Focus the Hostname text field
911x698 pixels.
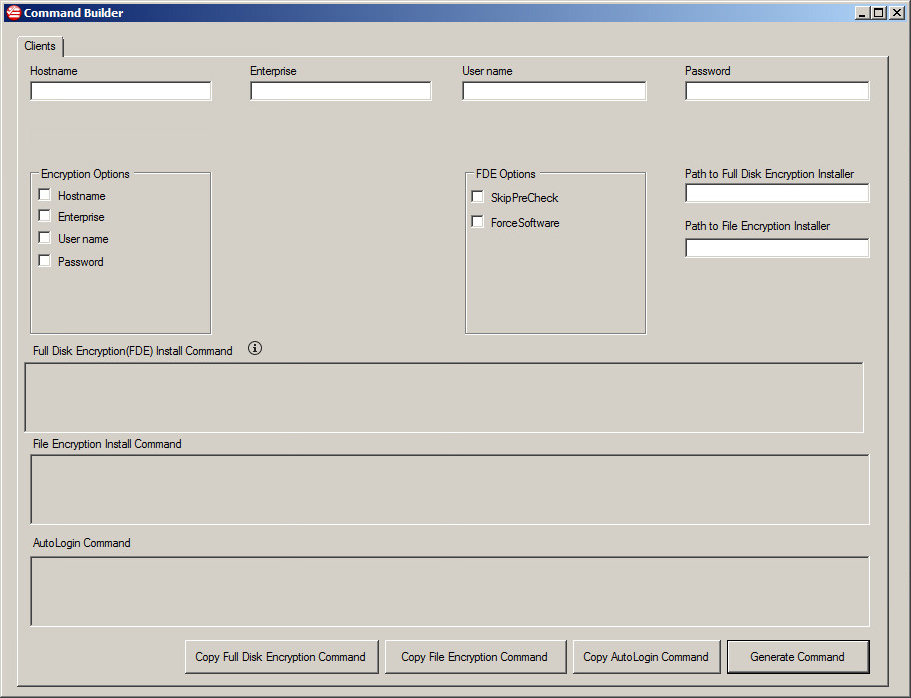coord(121,91)
